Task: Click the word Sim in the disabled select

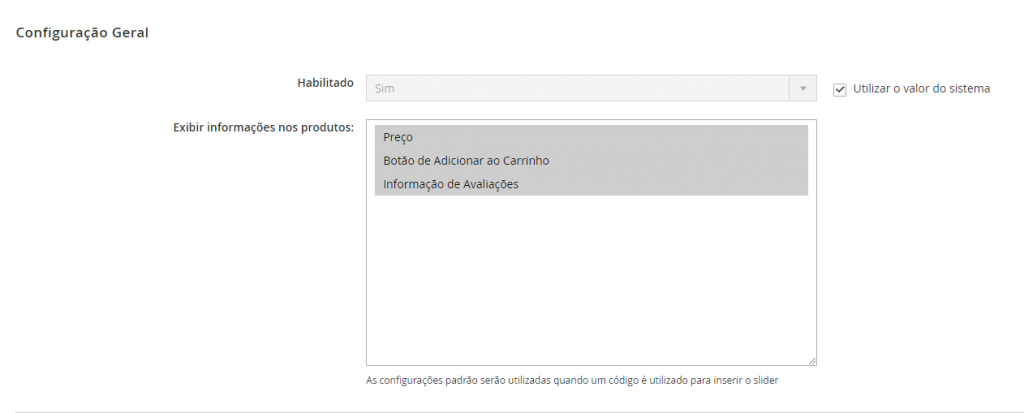Action: tap(385, 88)
